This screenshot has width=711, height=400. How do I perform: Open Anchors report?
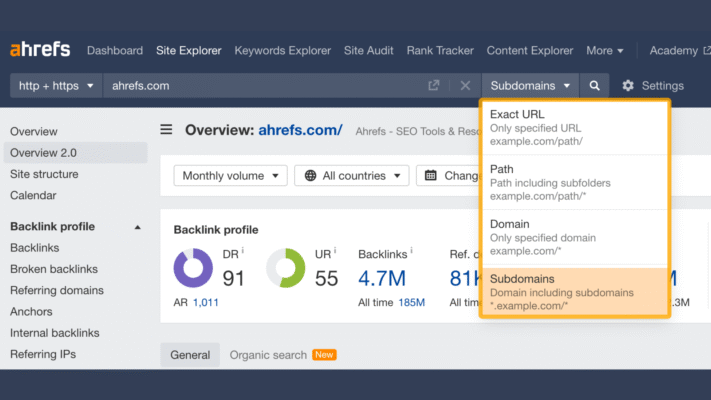(x=31, y=312)
